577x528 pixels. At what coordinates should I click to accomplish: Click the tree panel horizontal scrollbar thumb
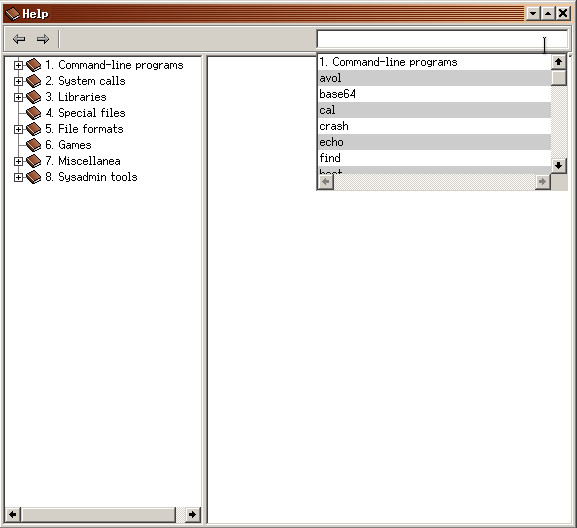(x=98, y=514)
